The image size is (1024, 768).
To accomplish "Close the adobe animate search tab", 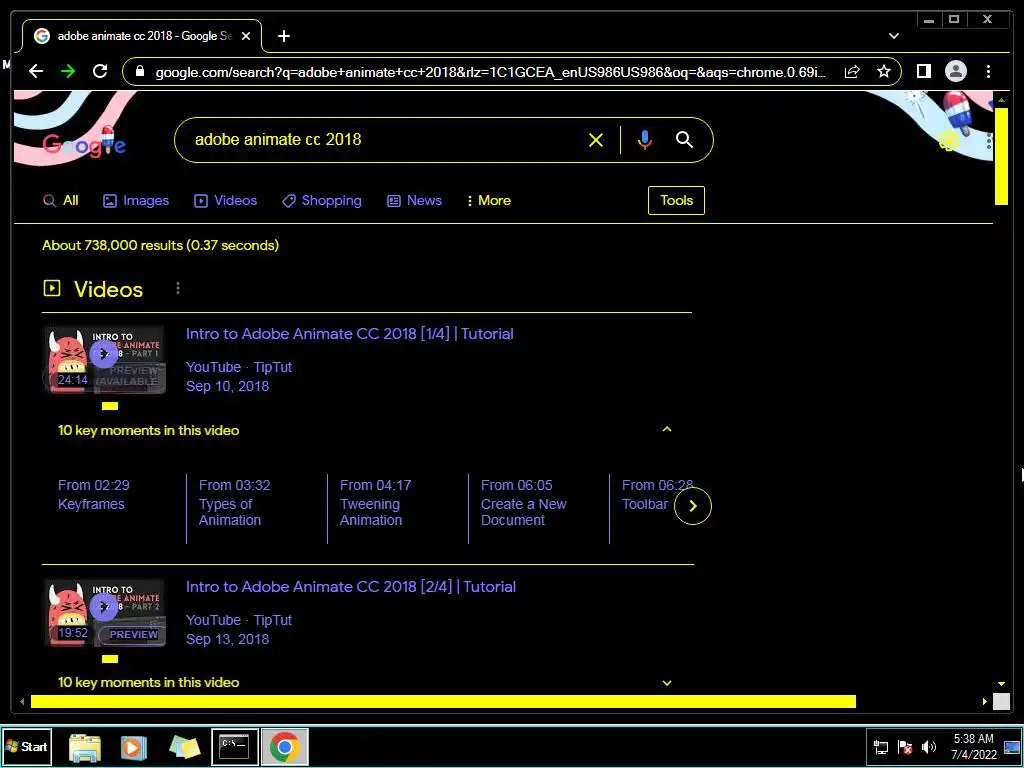I will coord(246,36).
